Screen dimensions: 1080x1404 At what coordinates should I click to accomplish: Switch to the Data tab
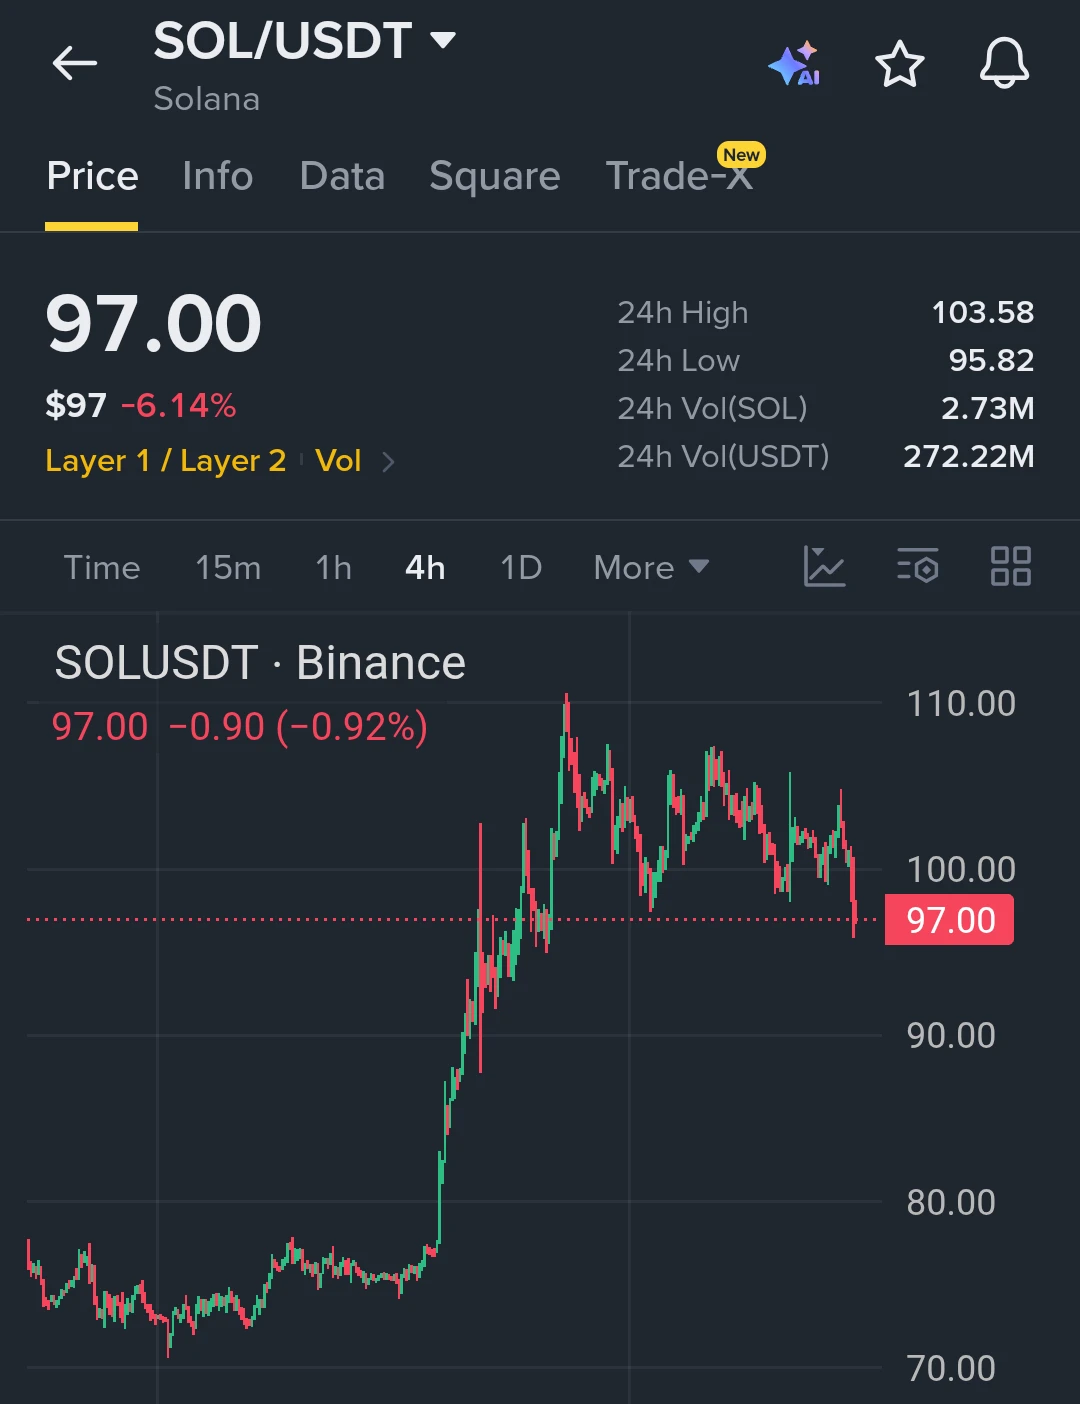point(342,176)
